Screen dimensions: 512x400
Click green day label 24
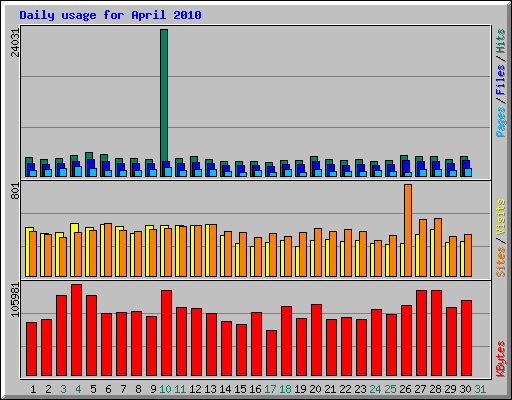click(x=375, y=389)
